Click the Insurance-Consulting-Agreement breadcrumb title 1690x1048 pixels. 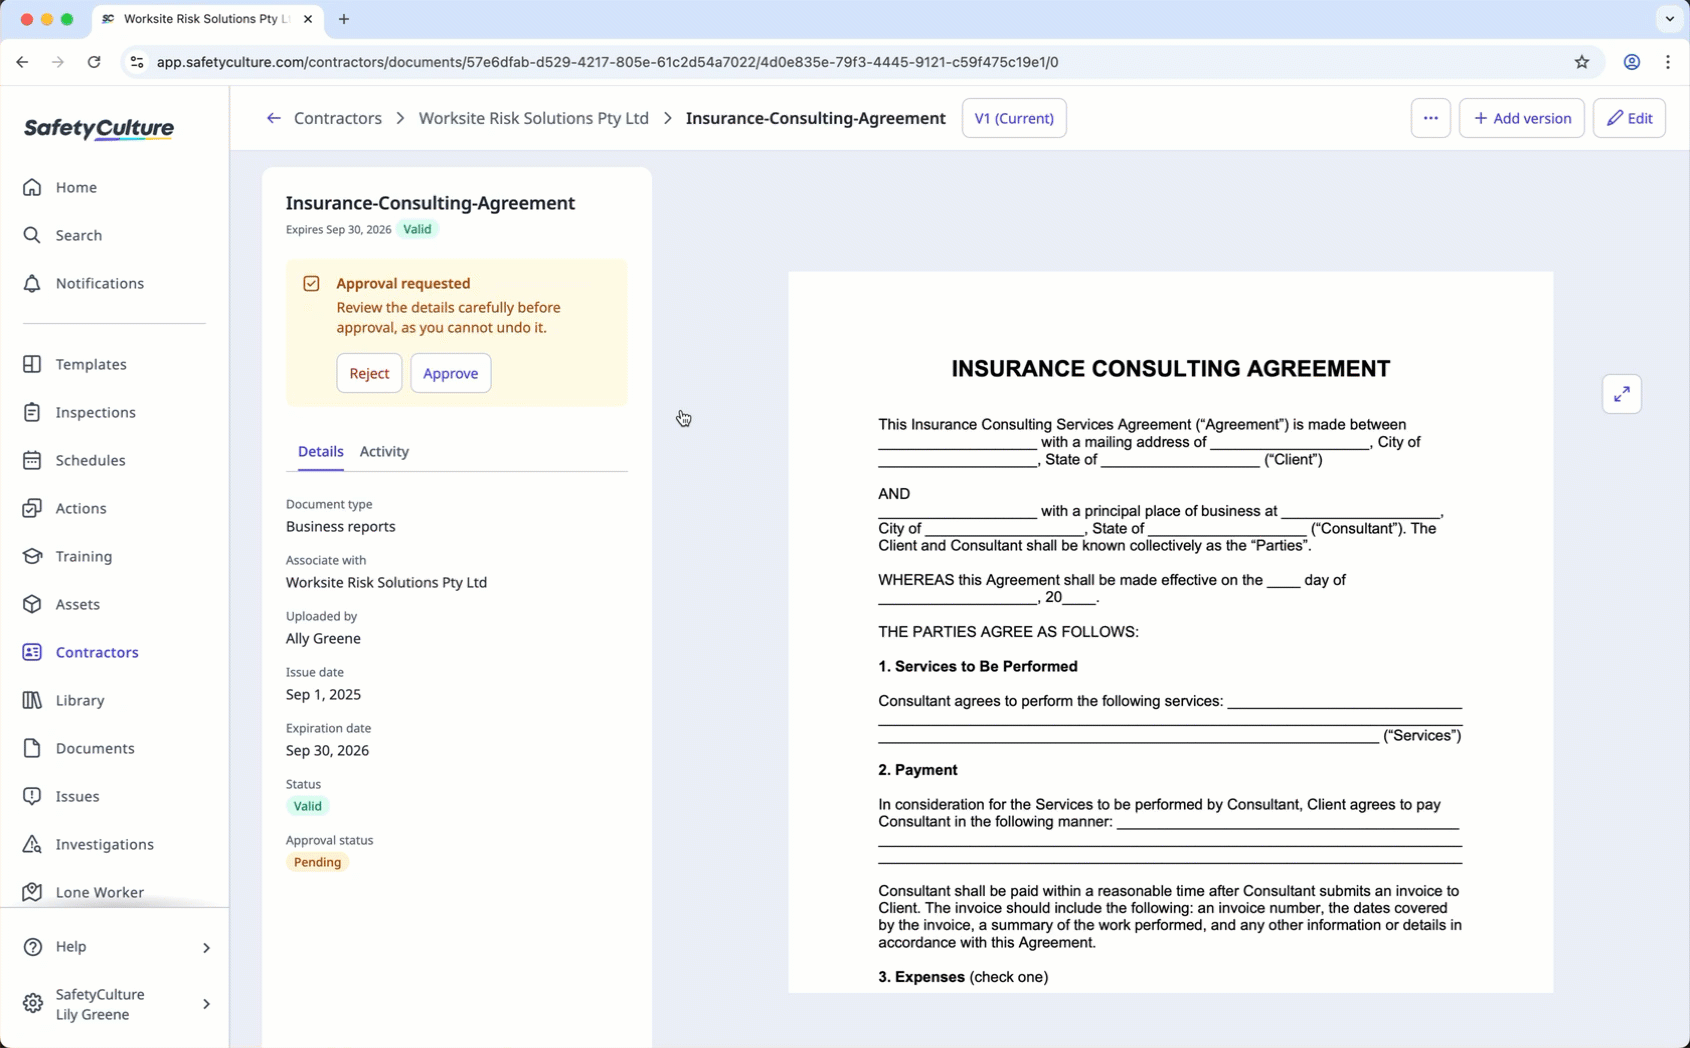[815, 118]
